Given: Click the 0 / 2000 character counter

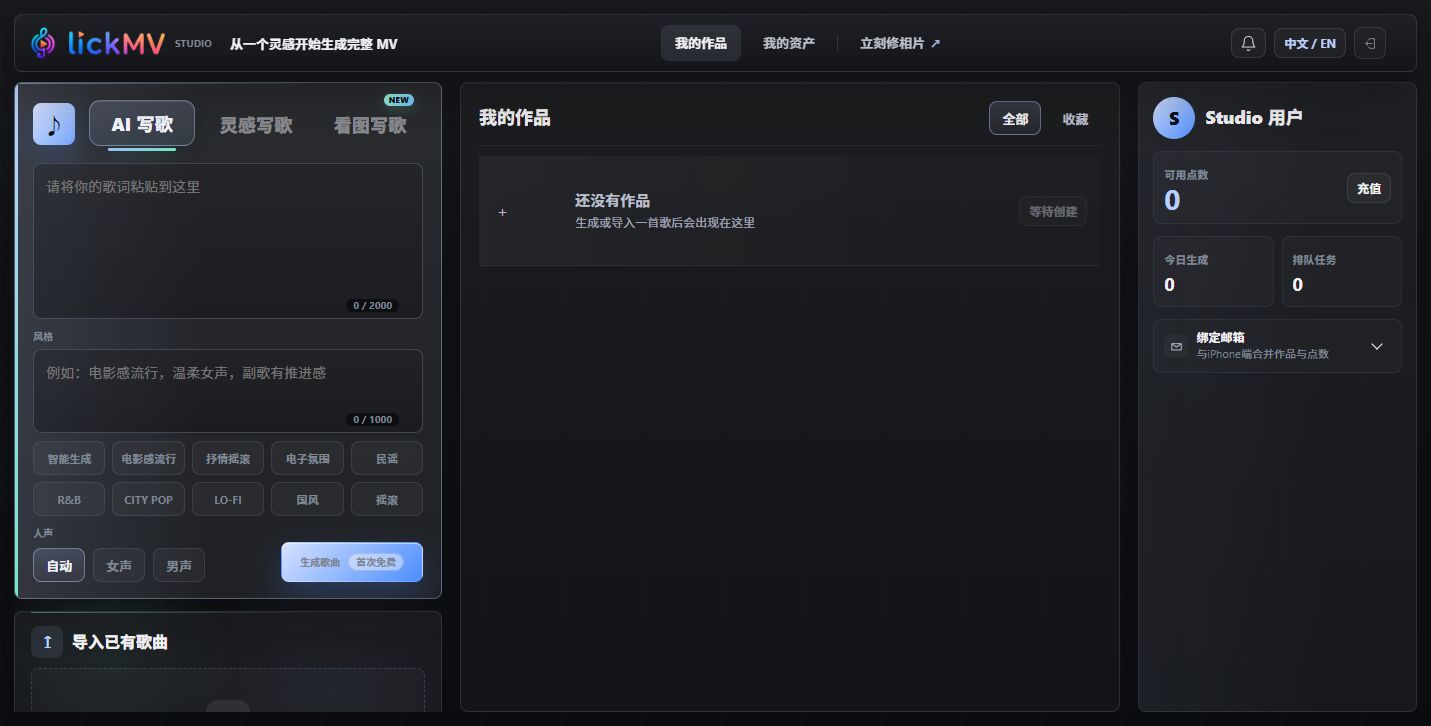Looking at the screenshot, I should [372, 305].
